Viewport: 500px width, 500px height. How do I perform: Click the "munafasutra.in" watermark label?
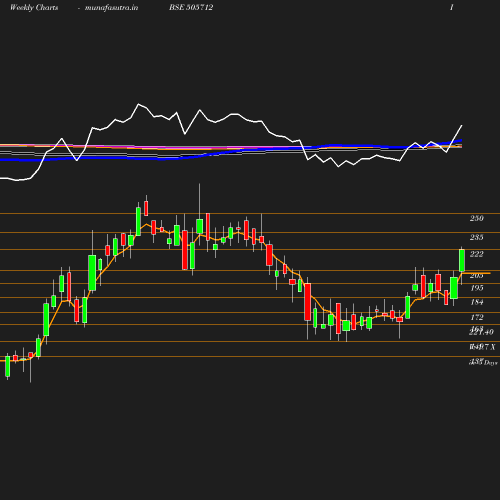coord(111,7)
